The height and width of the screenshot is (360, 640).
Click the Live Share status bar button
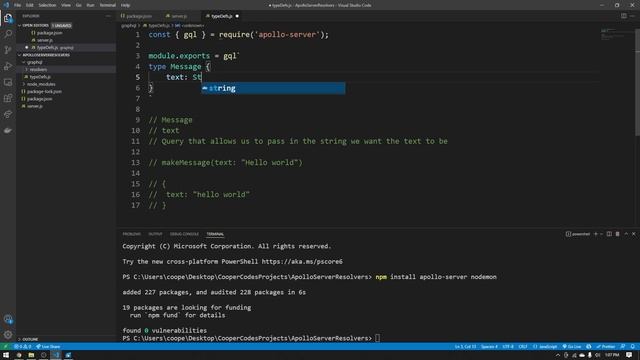48,347
